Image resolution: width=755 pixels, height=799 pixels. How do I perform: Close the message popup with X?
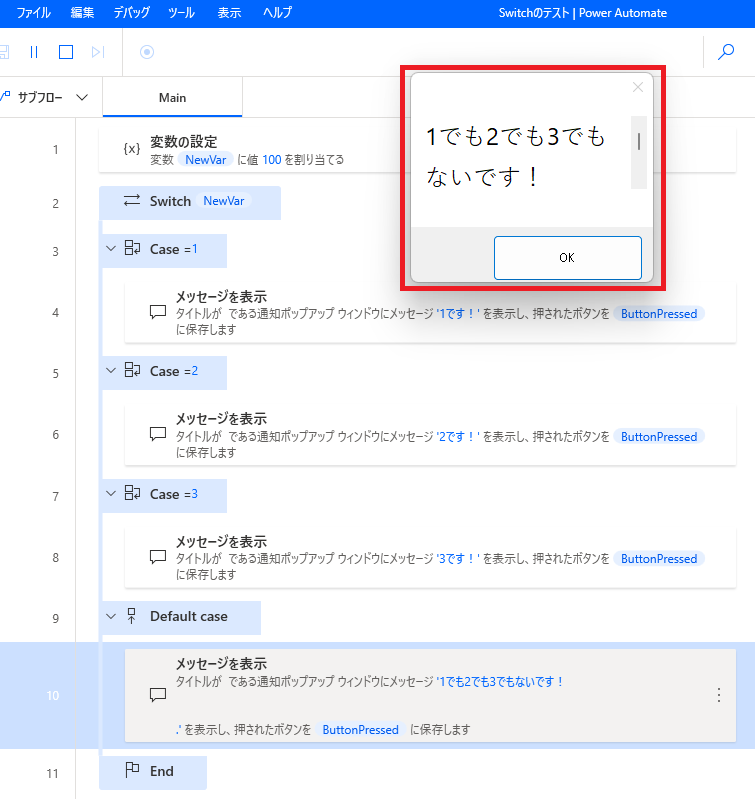pyautogui.click(x=638, y=87)
